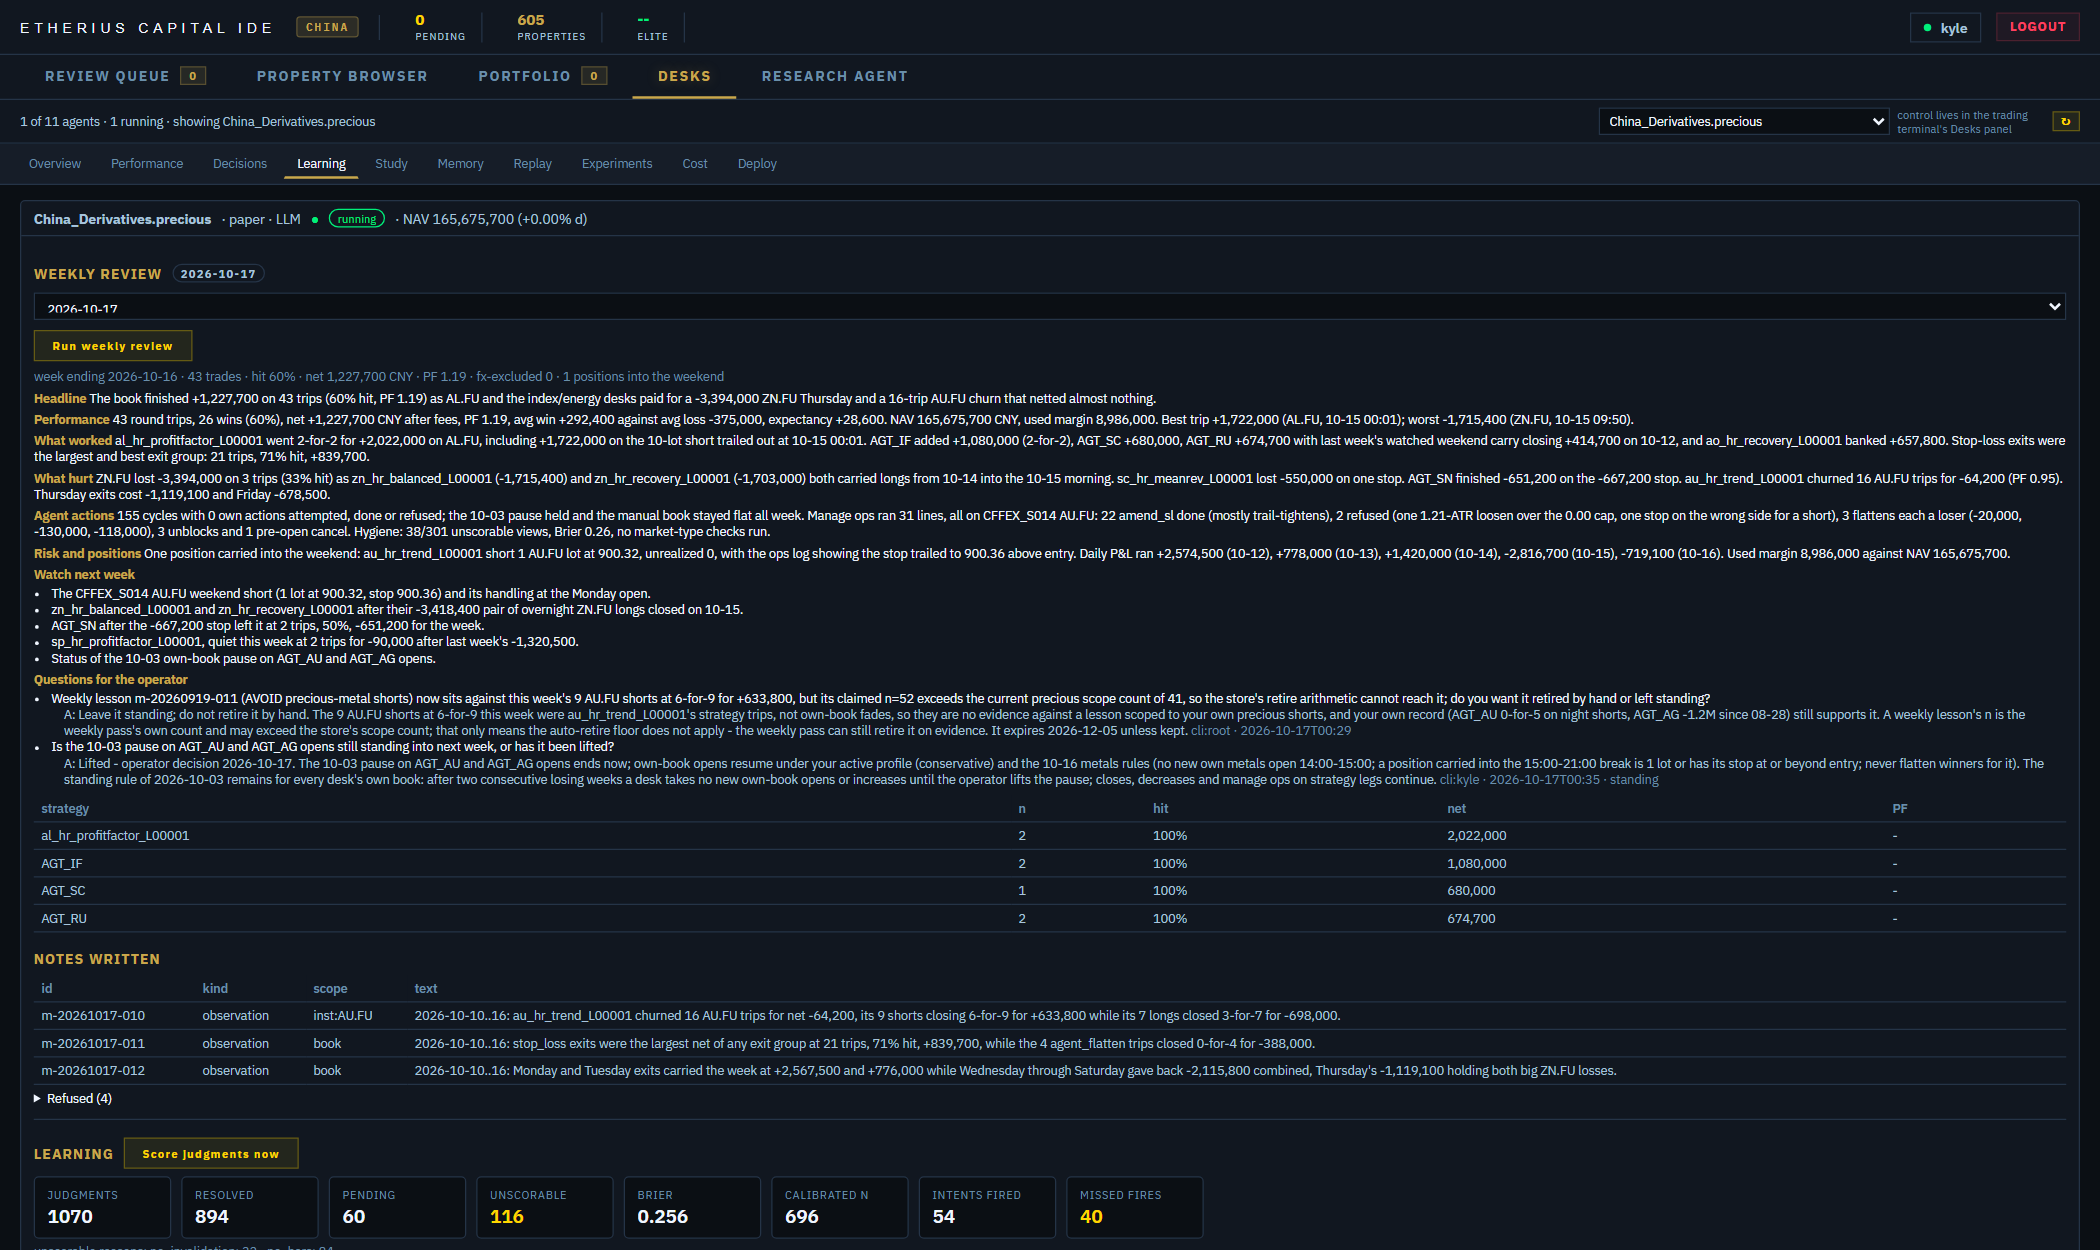
Task: Click the al_hr_profitfactor_L00001 strategy row
Action: pos(1050,835)
